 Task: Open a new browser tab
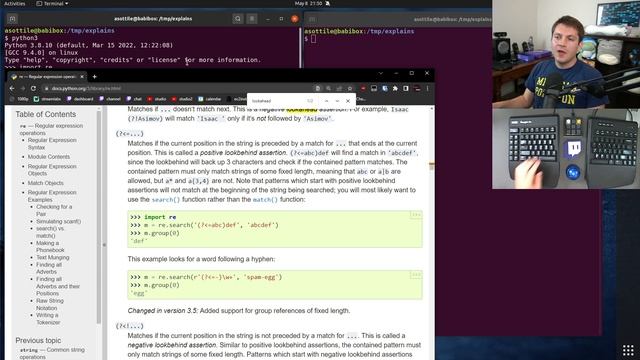pyautogui.click(x=95, y=76)
